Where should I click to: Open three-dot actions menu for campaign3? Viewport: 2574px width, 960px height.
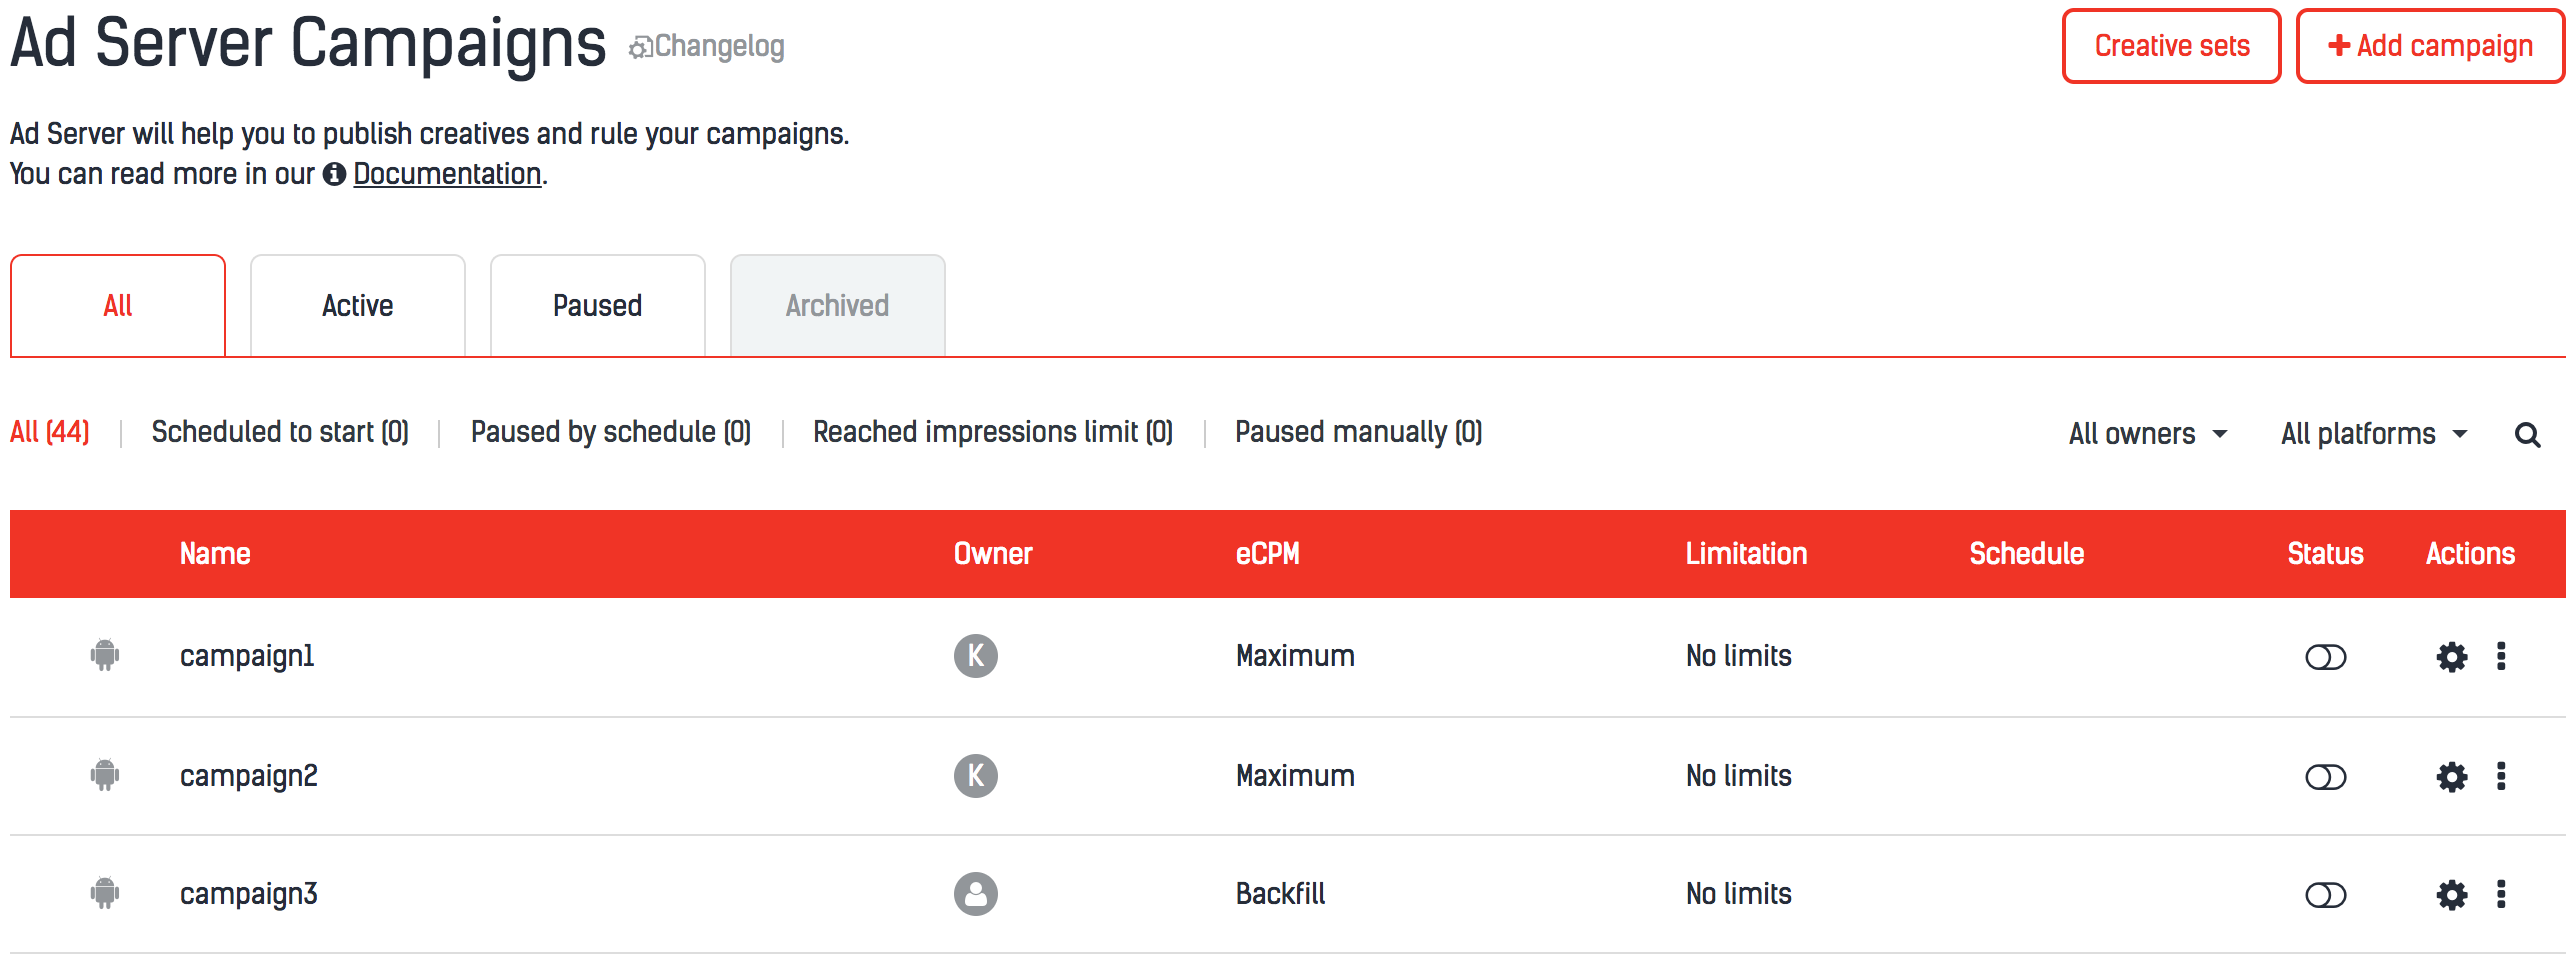2500,894
